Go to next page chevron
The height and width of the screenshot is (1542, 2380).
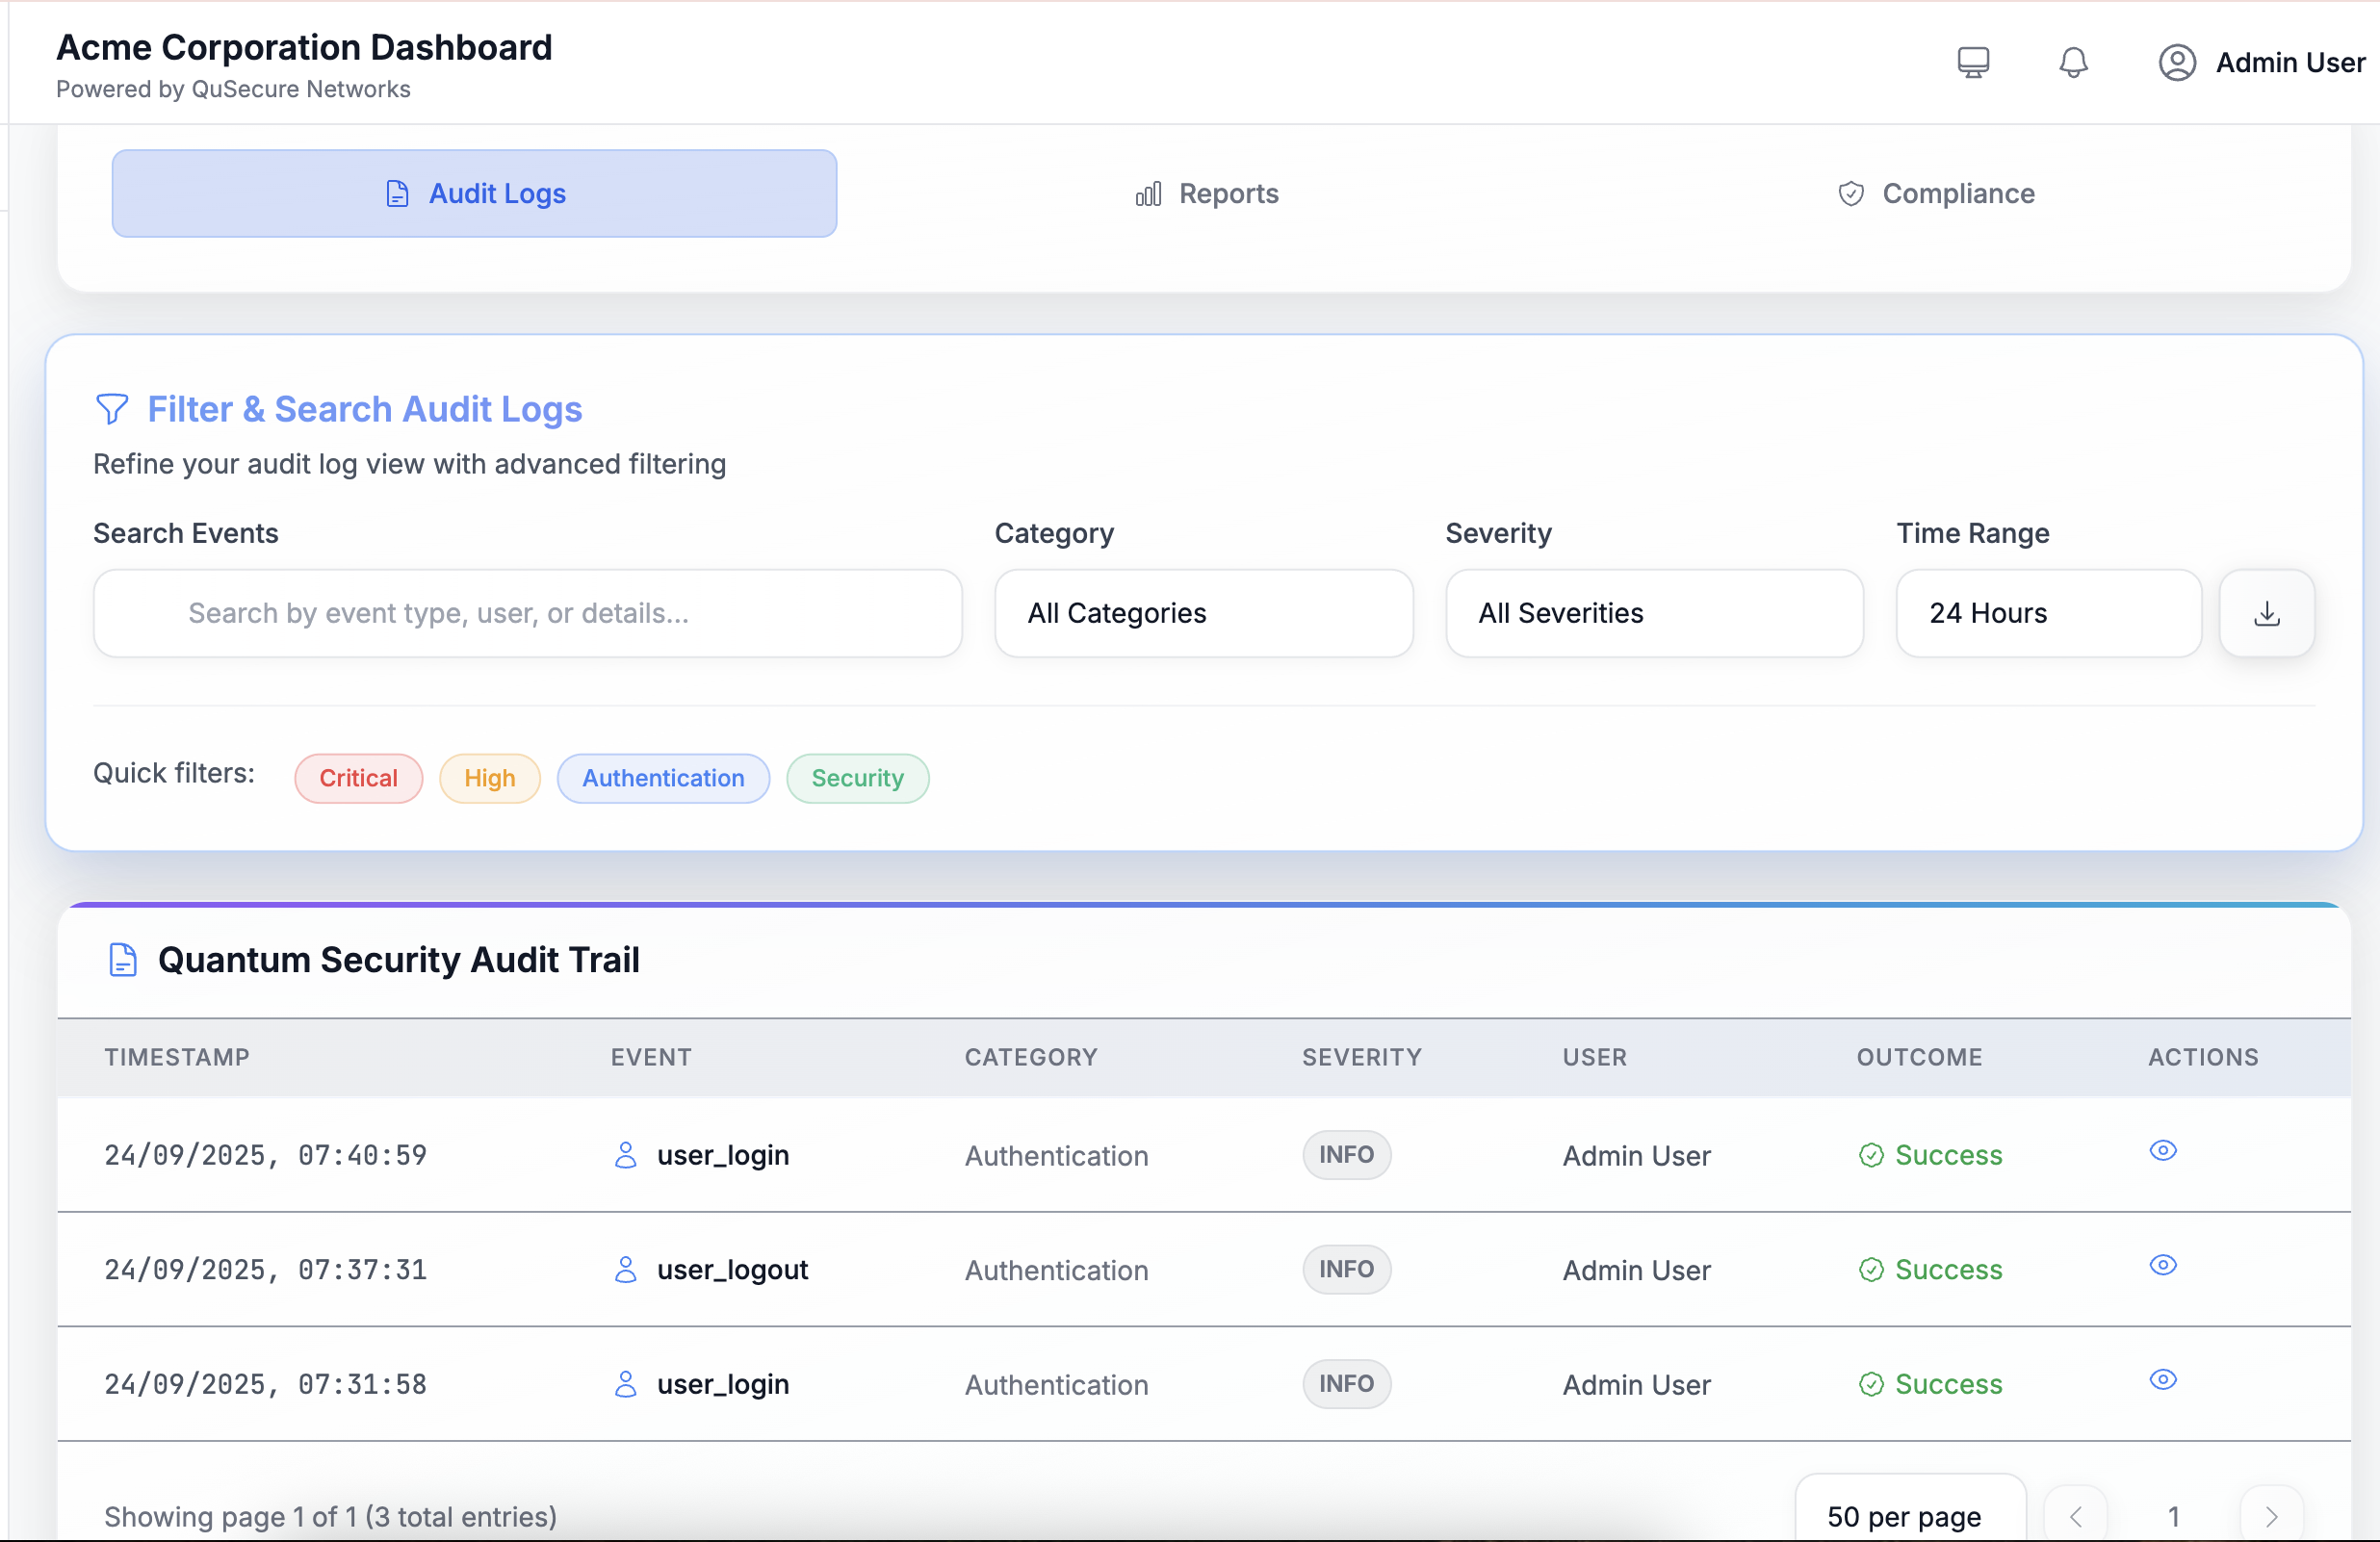coord(2271,1516)
